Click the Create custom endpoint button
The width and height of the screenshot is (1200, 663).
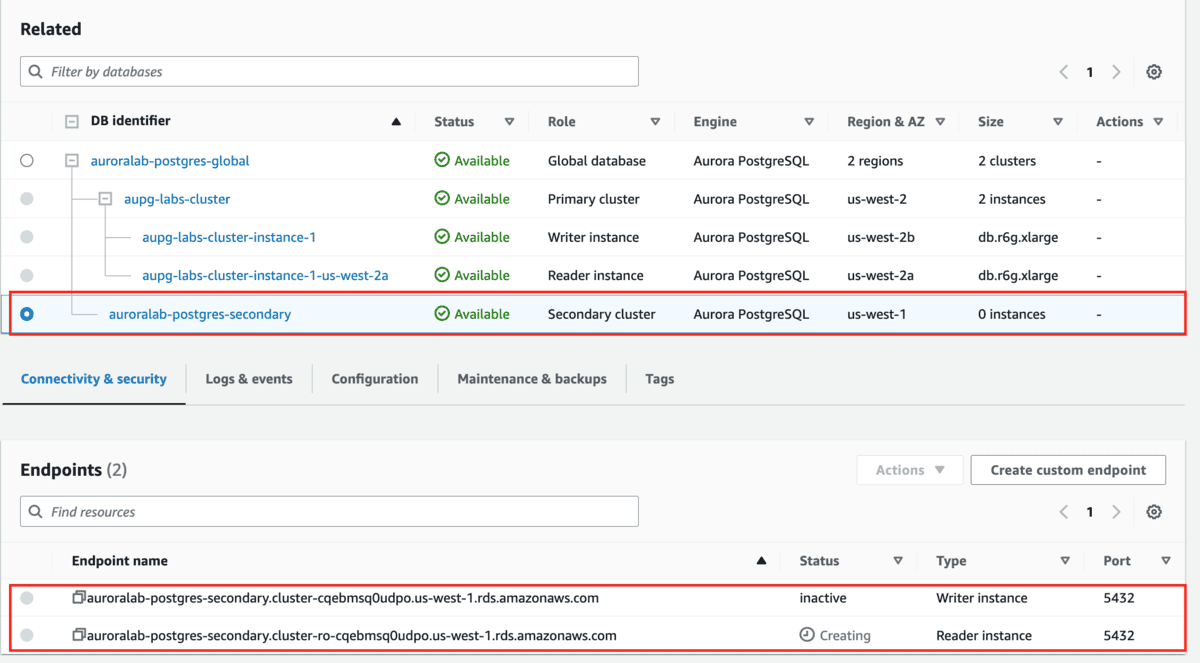click(x=1067, y=469)
